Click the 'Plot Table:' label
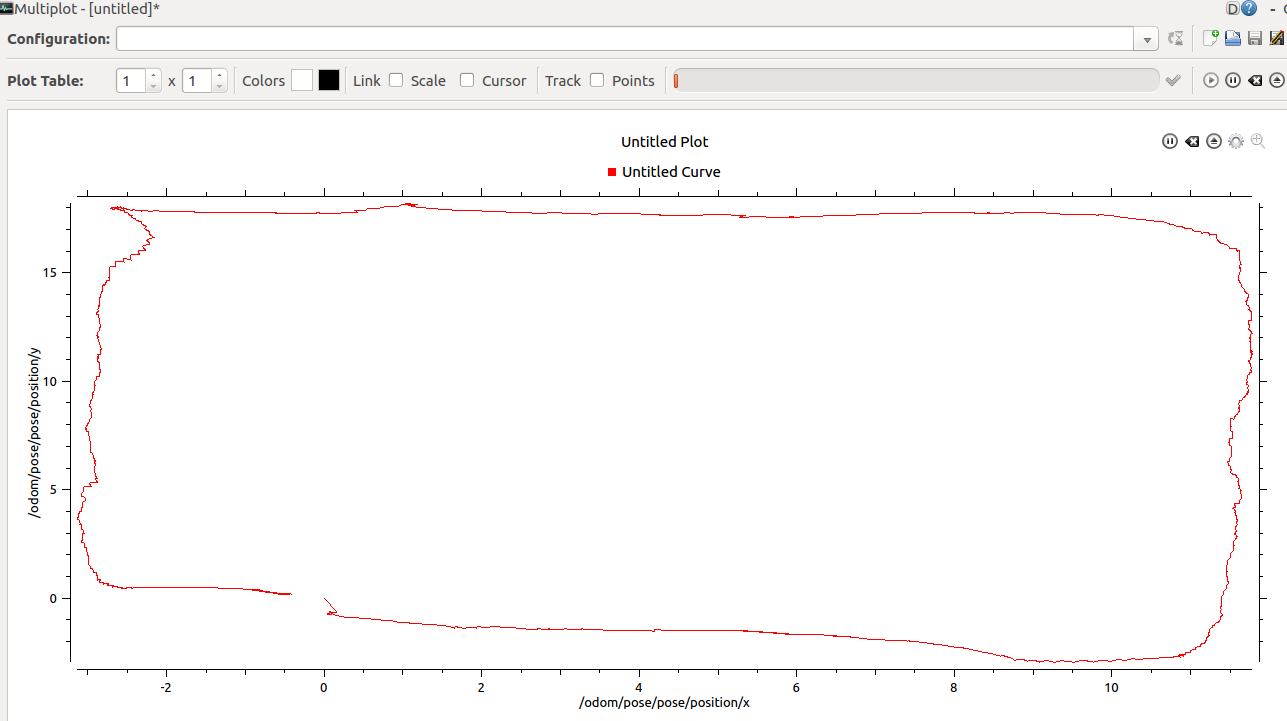The width and height of the screenshot is (1287, 721). (46, 81)
